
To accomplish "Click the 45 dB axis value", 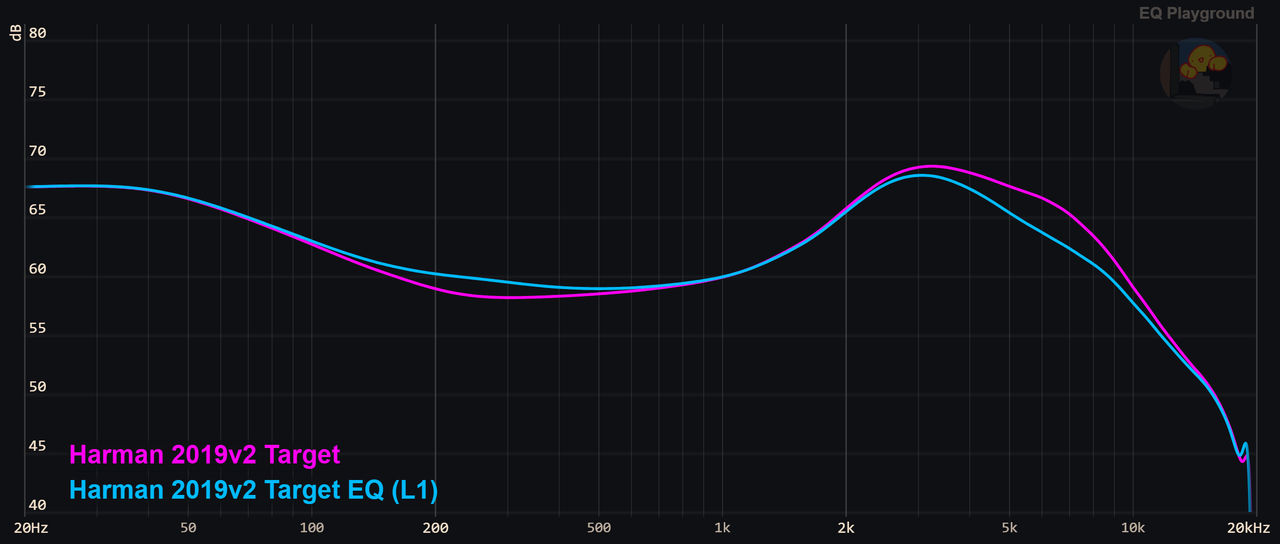I will (38, 446).
